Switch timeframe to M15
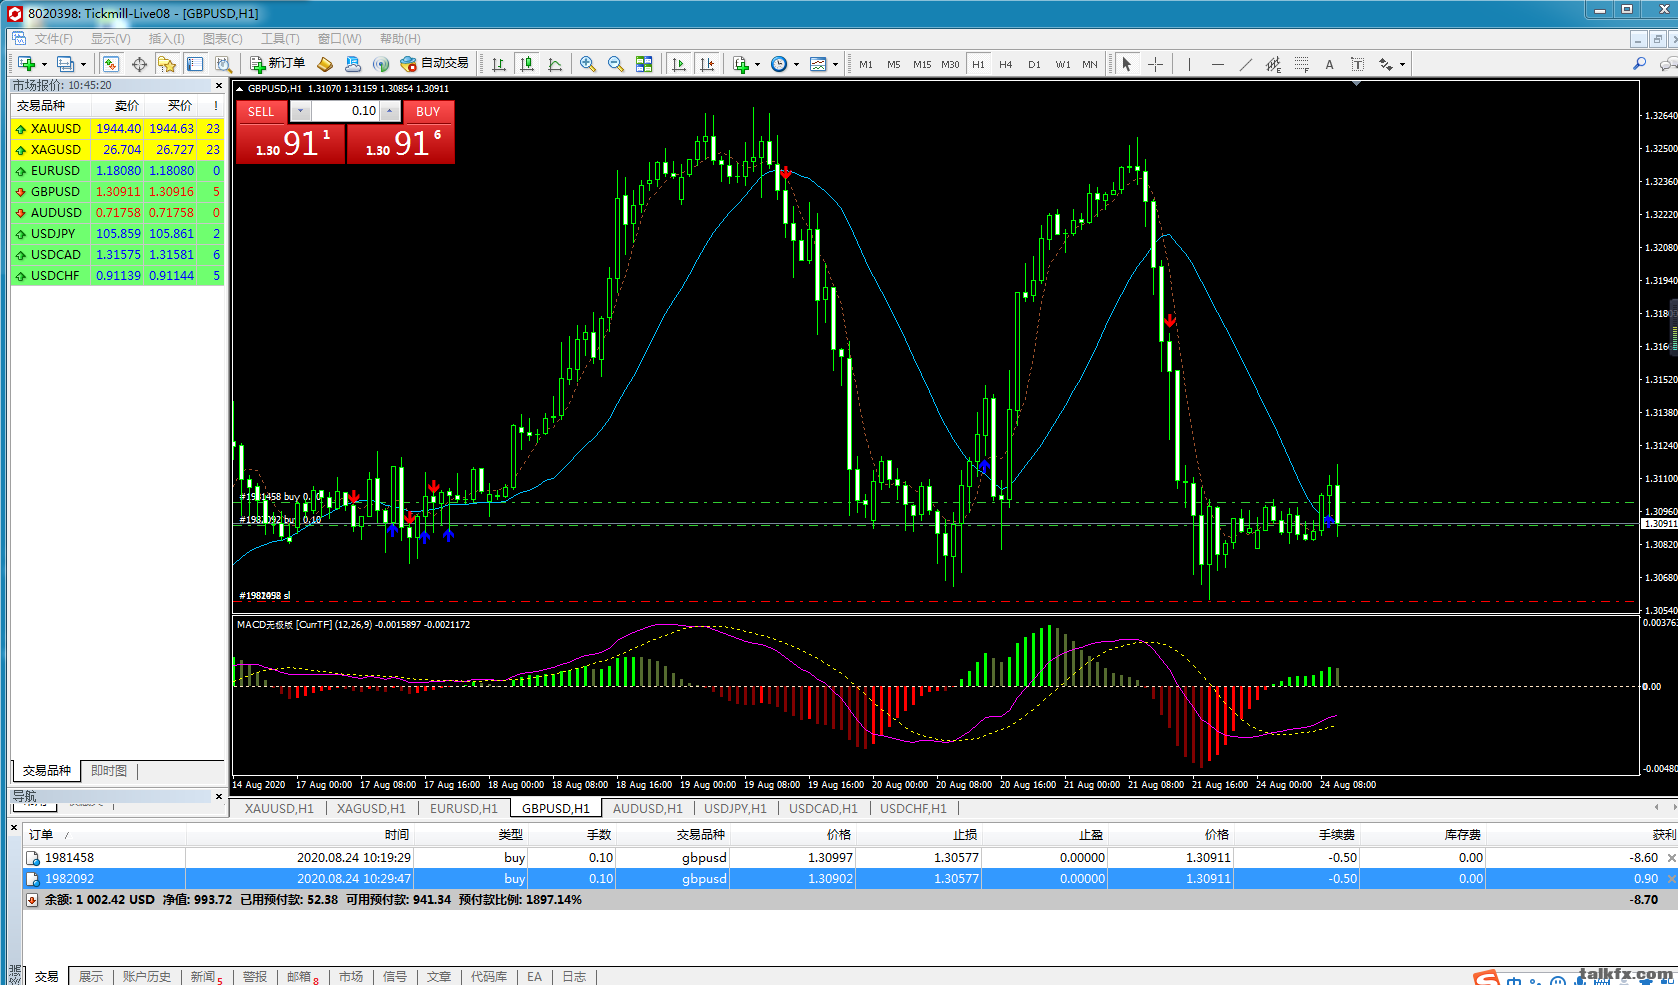The image size is (1678, 985). pyautogui.click(x=922, y=64)
